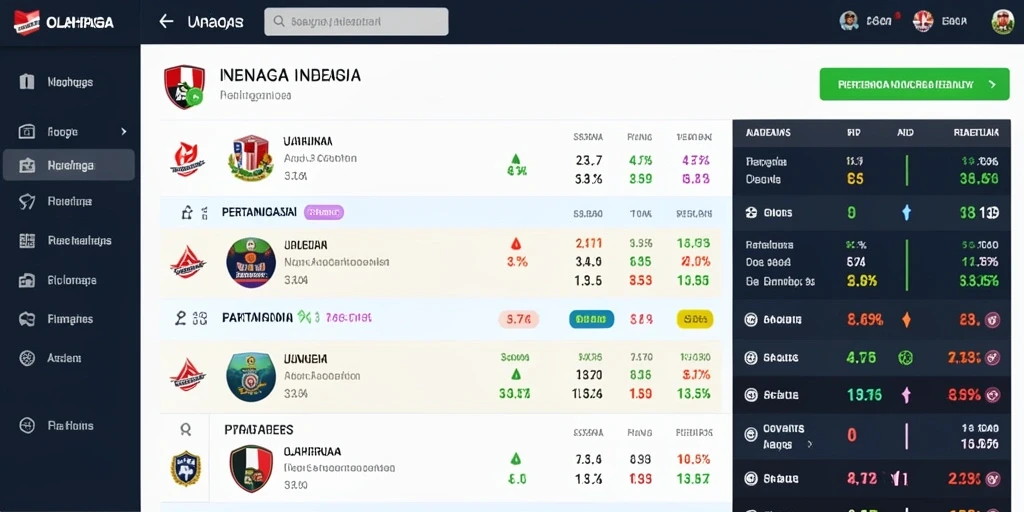Click the green button at top right
Image resolution: width=1024 pixels, height=512 pixels.
point(914,84)
